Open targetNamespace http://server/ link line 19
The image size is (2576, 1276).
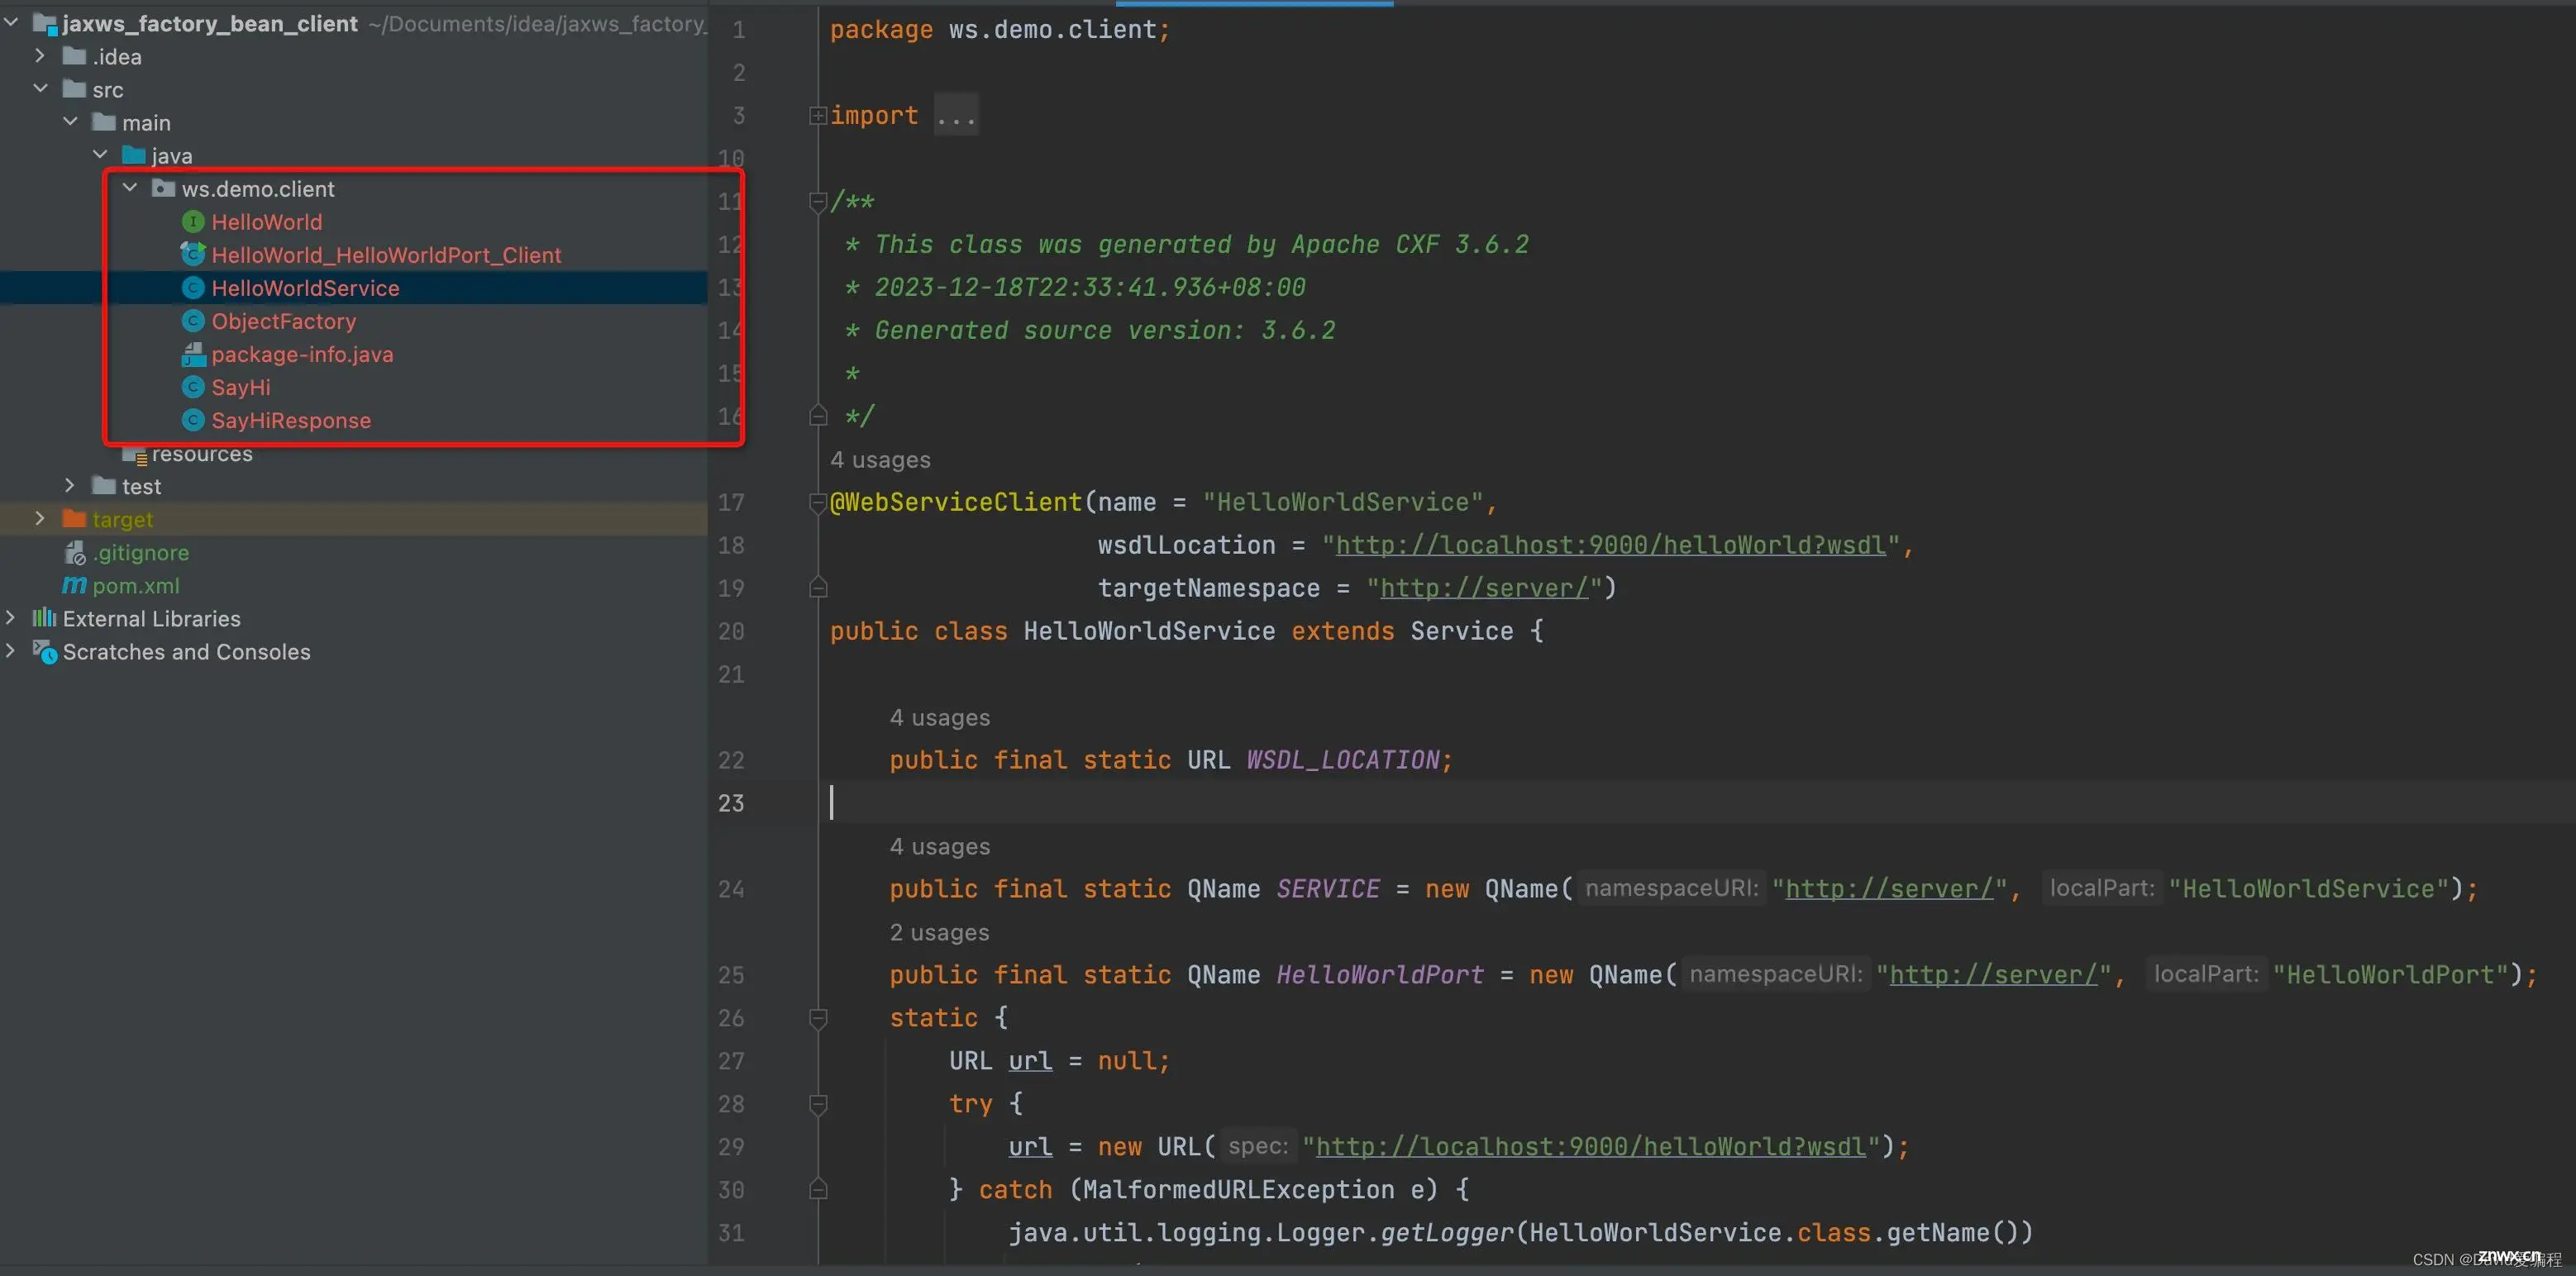pyautogui.click(x=1484, y=588)
